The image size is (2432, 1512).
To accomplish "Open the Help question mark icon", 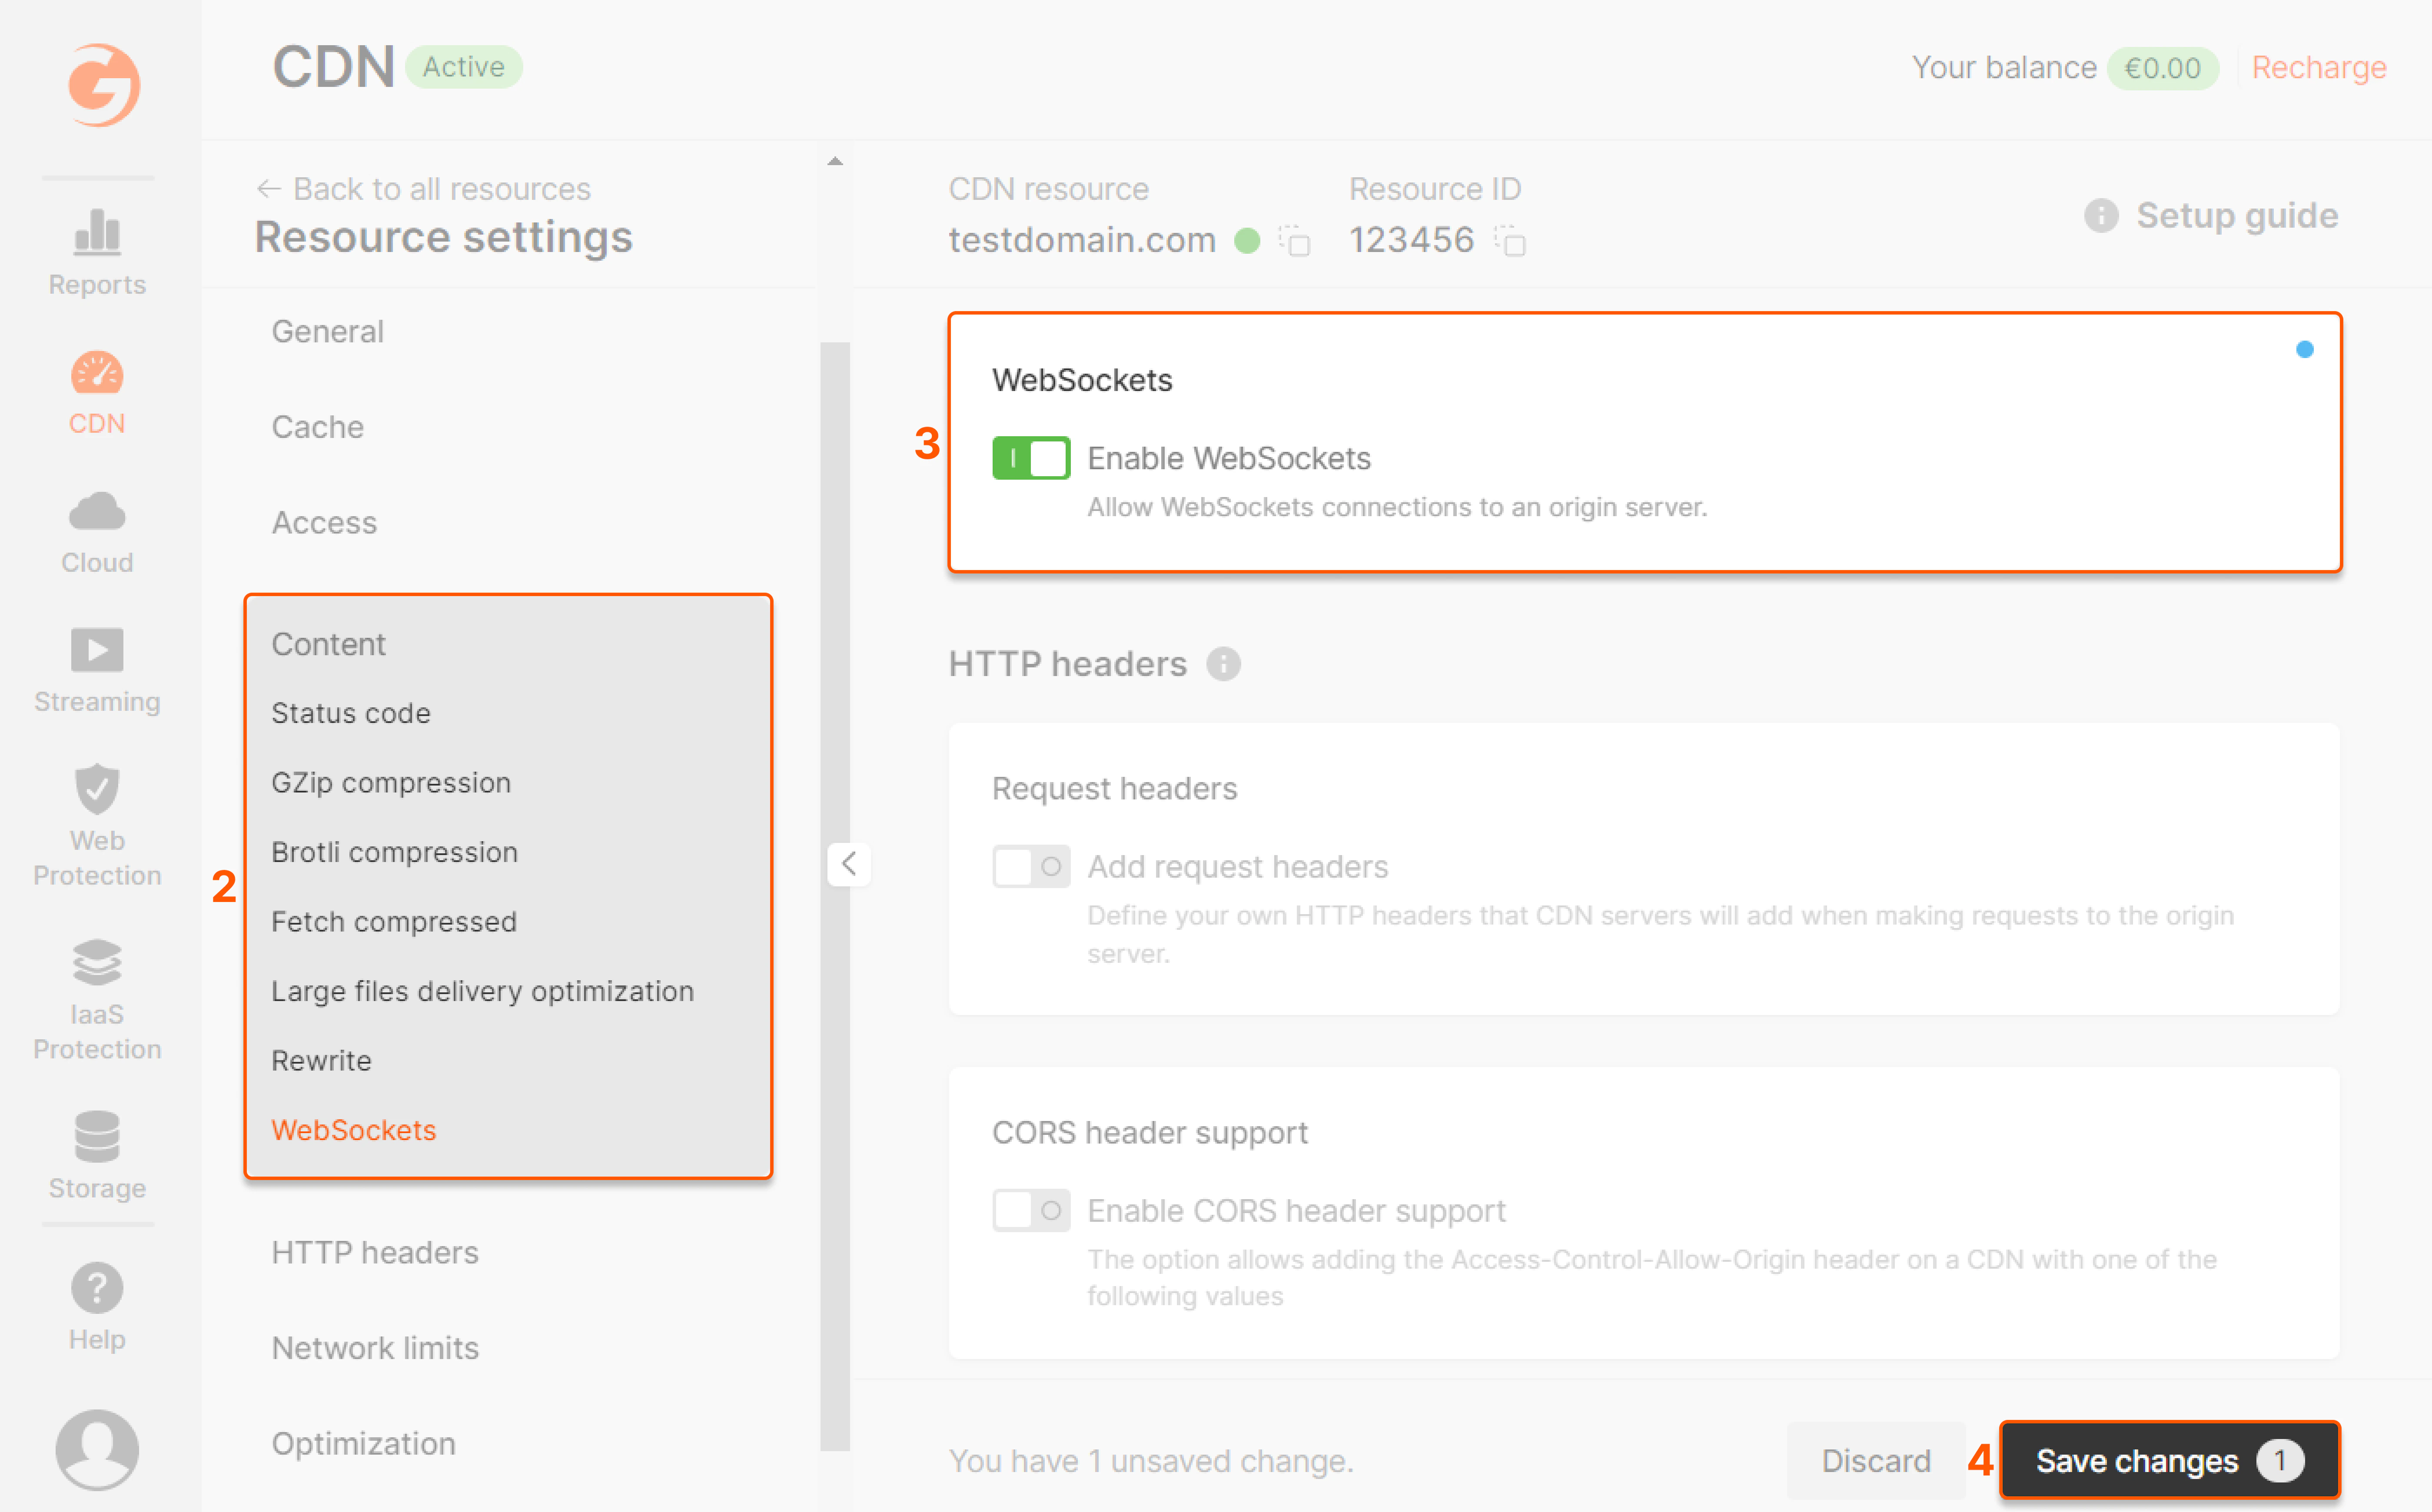I will coord(96,1288).
